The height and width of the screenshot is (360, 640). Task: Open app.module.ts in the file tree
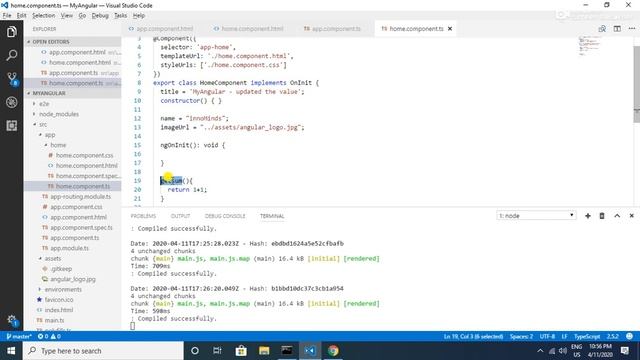coord(69,248)
